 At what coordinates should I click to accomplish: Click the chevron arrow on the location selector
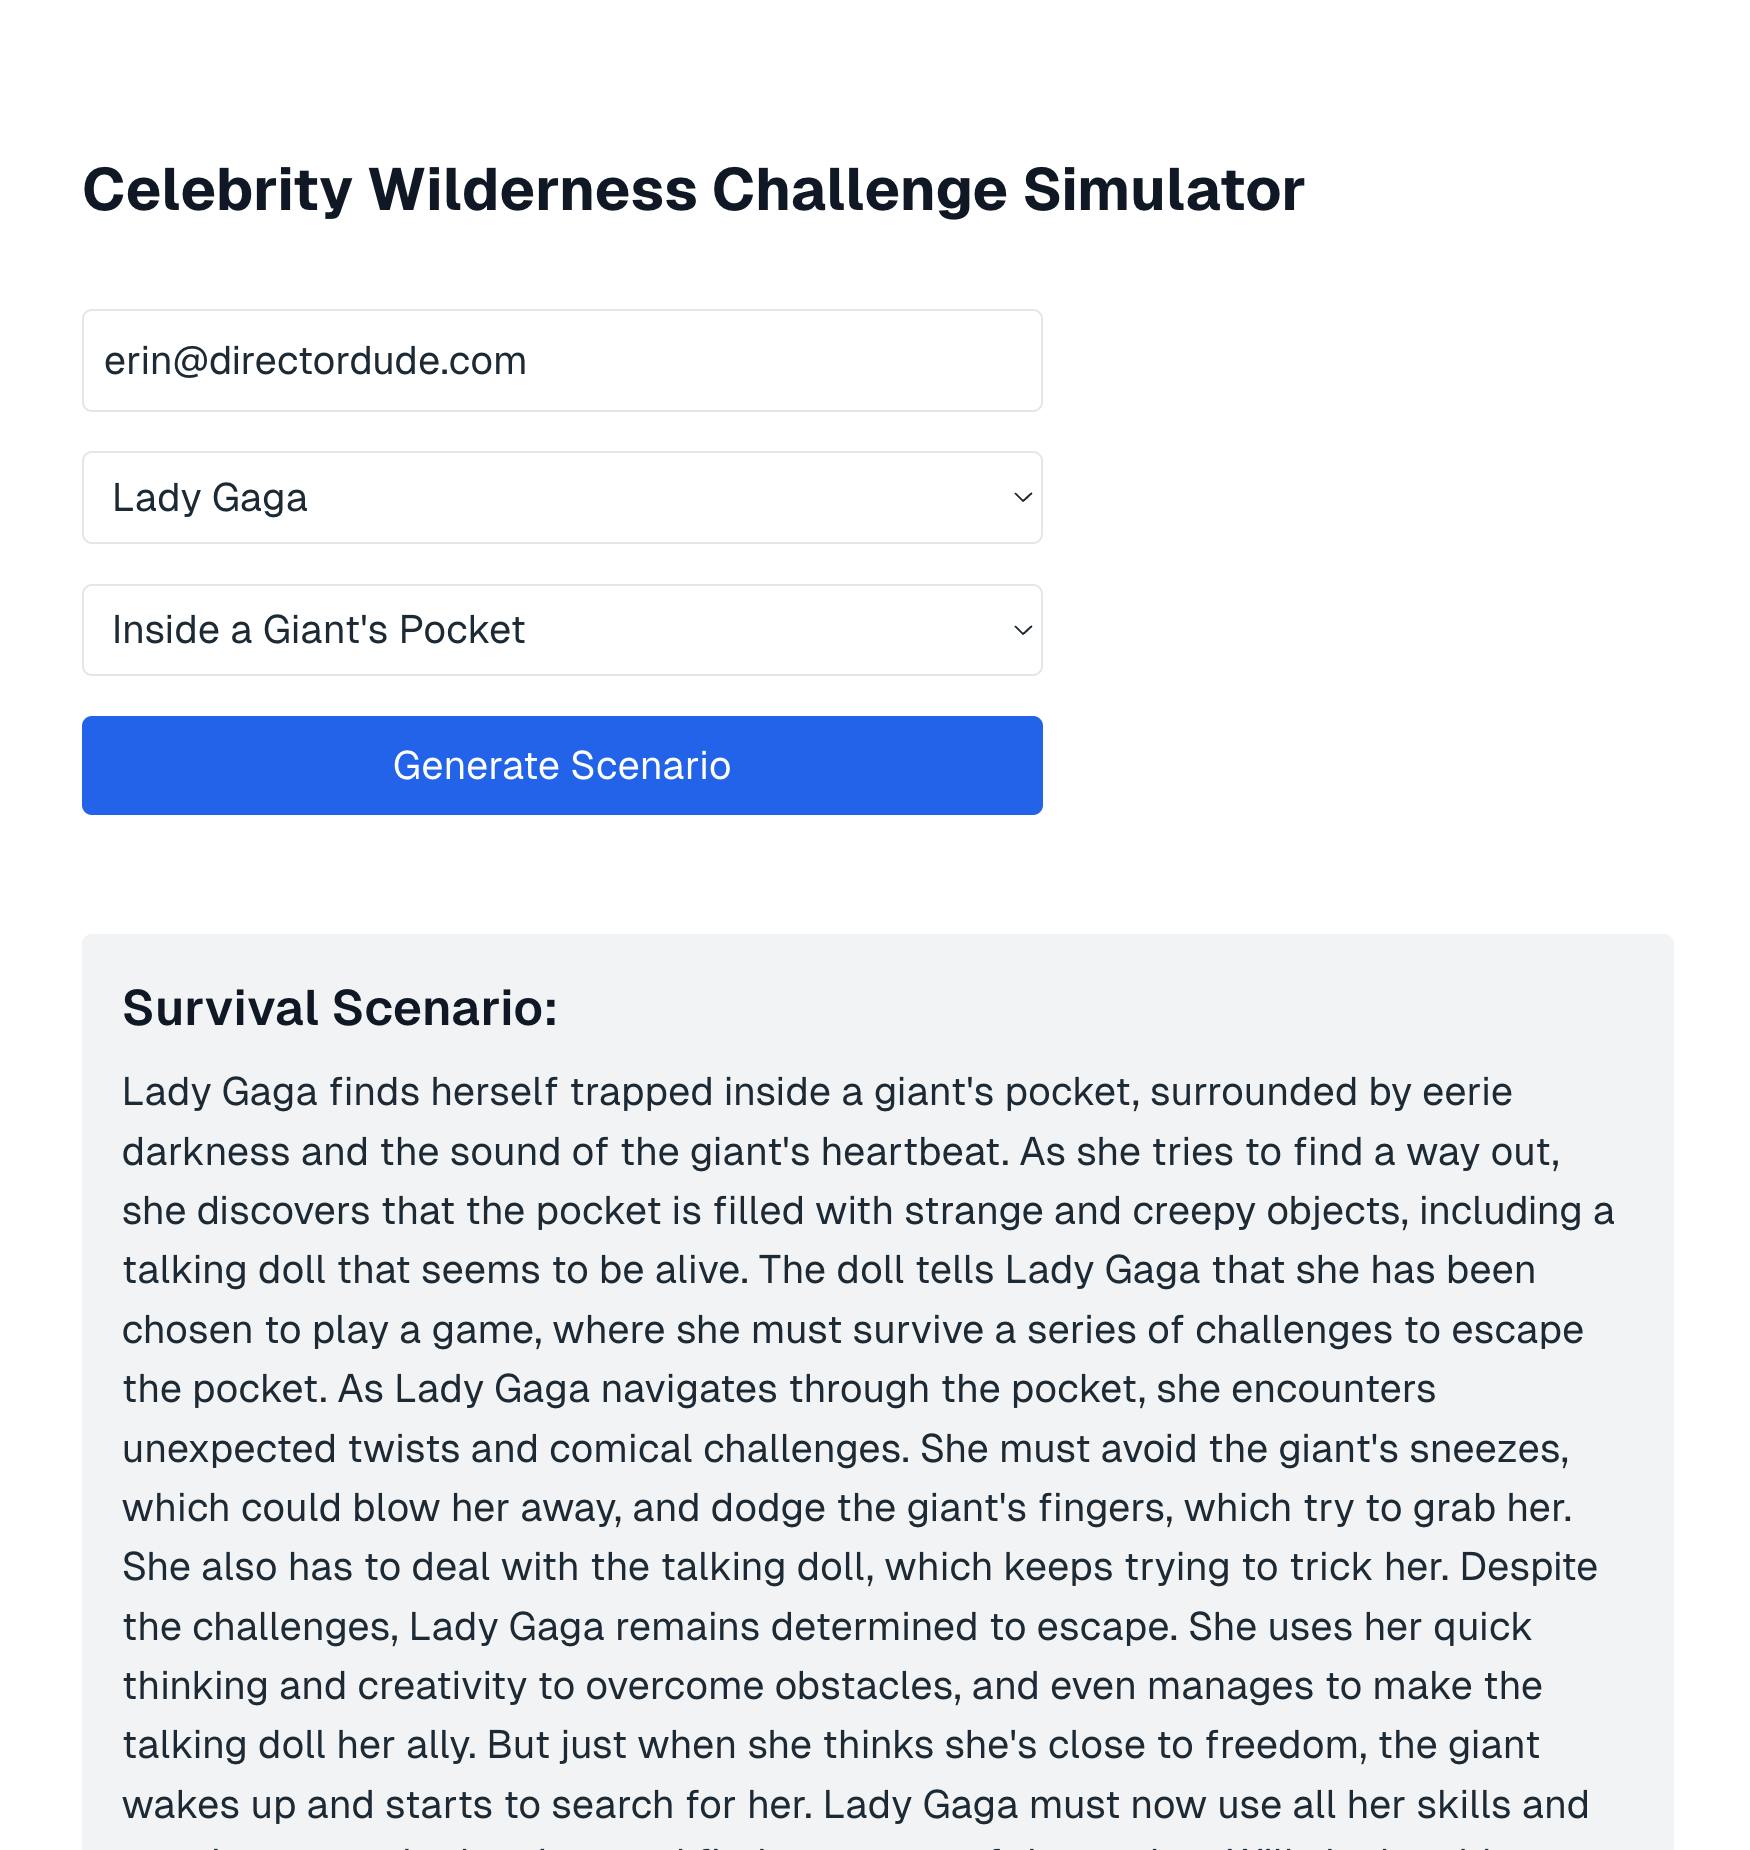1022,630
